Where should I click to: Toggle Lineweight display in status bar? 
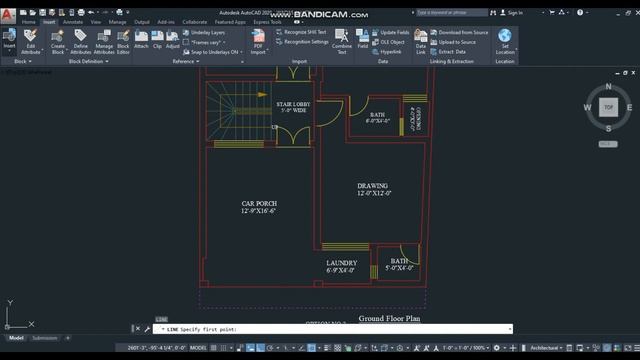coord(327,348)
